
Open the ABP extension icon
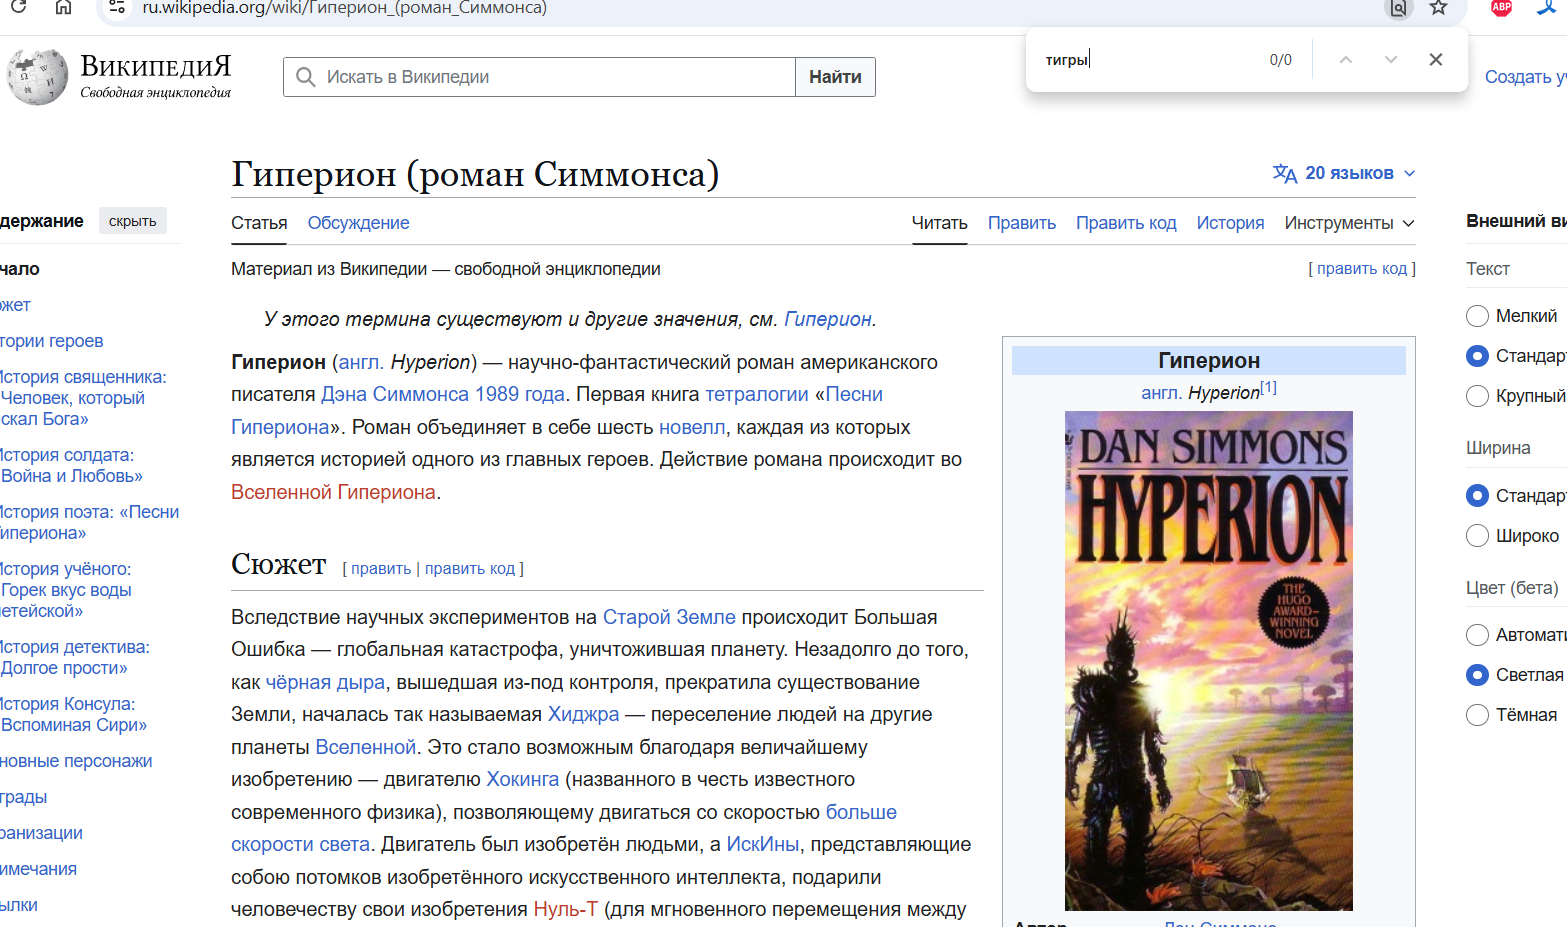click(x=1501, y=8)
